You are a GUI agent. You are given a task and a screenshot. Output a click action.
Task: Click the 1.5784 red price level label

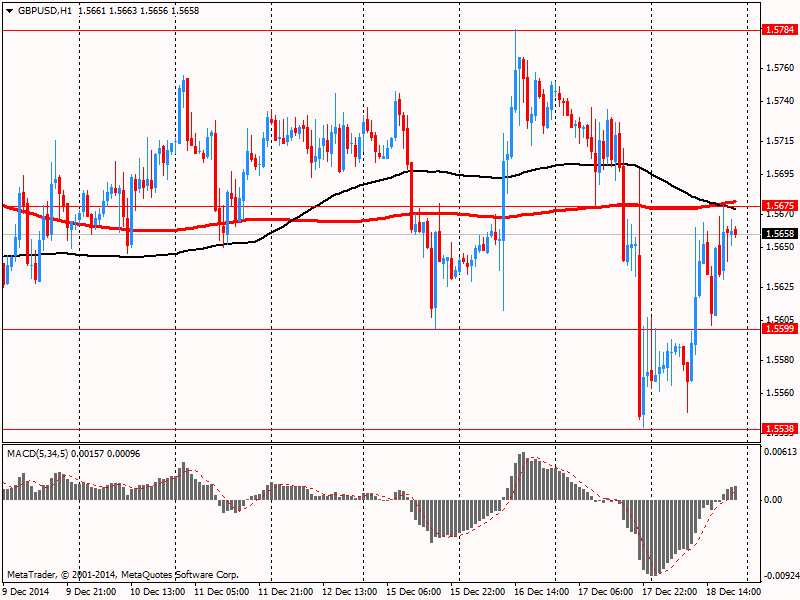(x=780, y=30)
